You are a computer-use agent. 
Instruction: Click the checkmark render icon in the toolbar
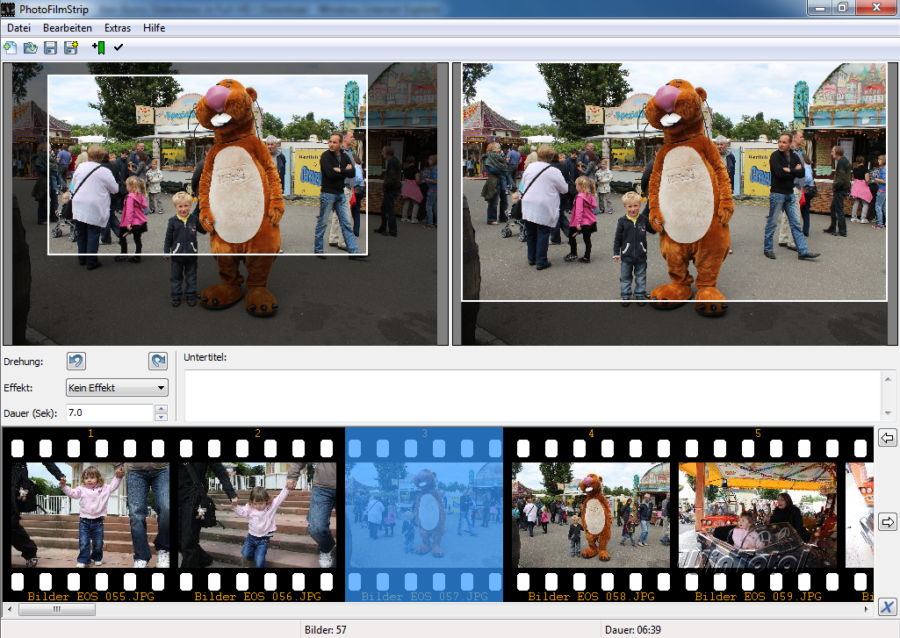(119, 47)
